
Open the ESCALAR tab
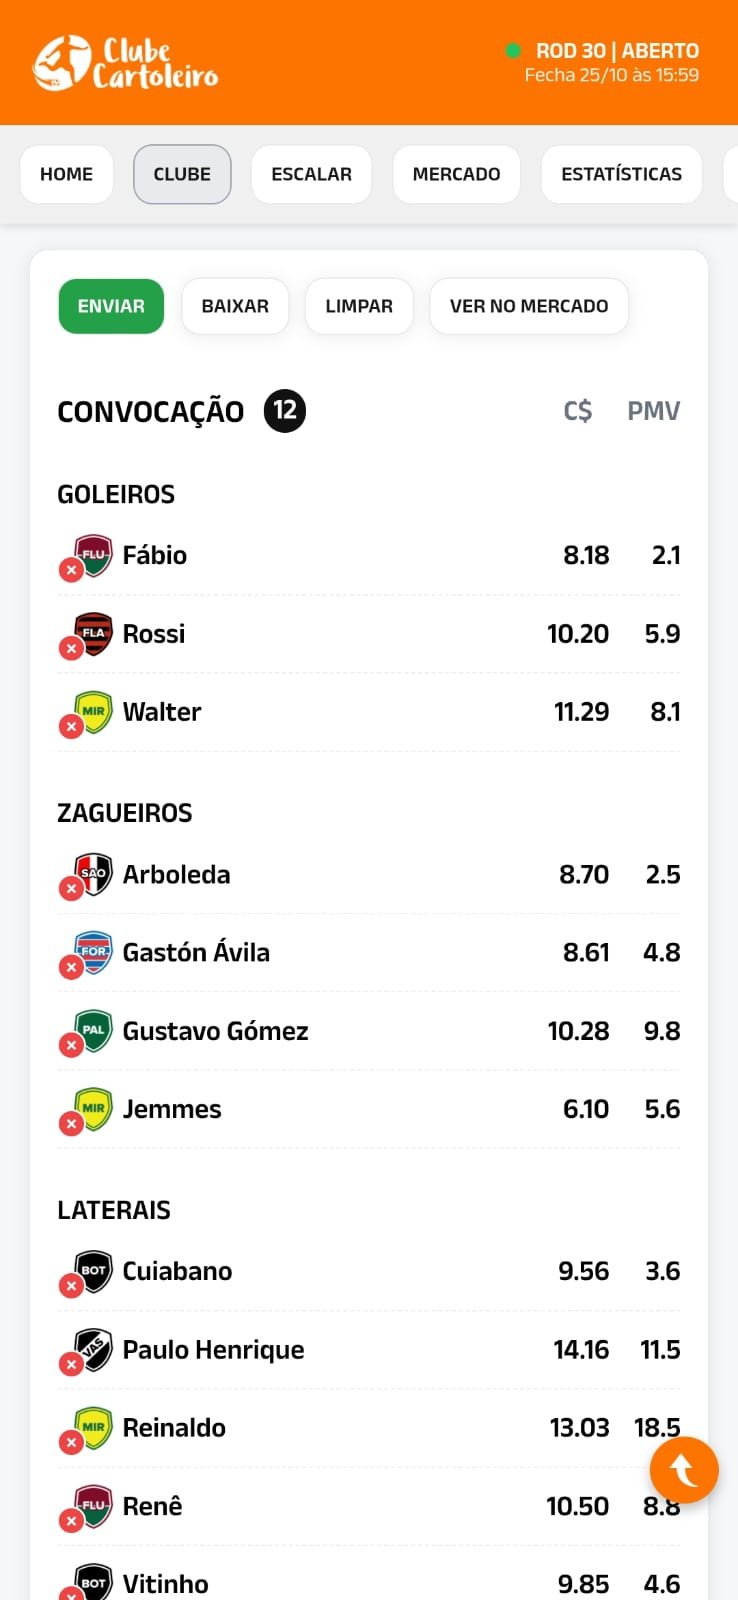pyautogui.click(x=311, y=174)
